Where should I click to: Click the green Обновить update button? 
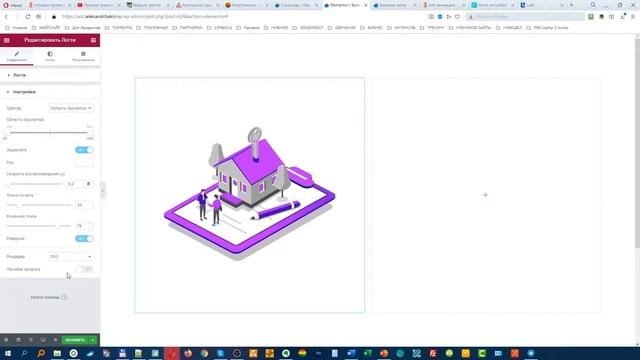[x=75, y=340]
